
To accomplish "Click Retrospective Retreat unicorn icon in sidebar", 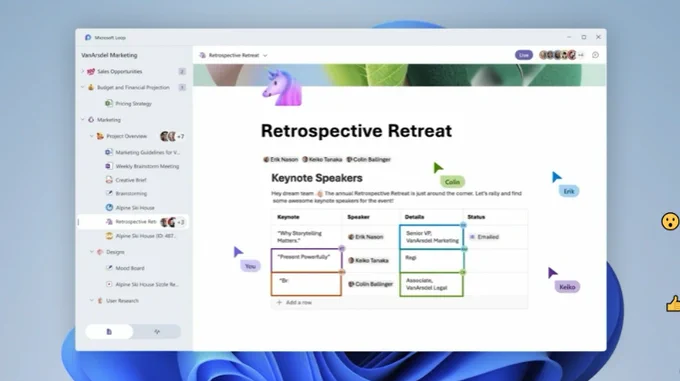I will (109, 221).
